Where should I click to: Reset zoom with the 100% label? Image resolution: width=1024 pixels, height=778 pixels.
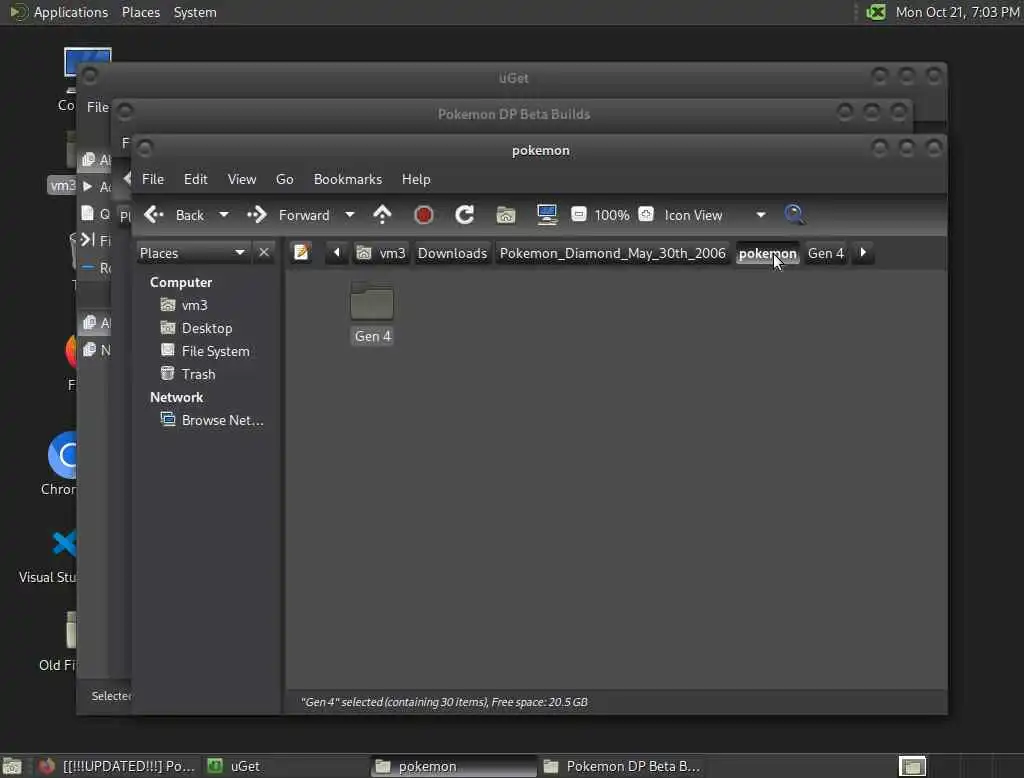(612, 215)
